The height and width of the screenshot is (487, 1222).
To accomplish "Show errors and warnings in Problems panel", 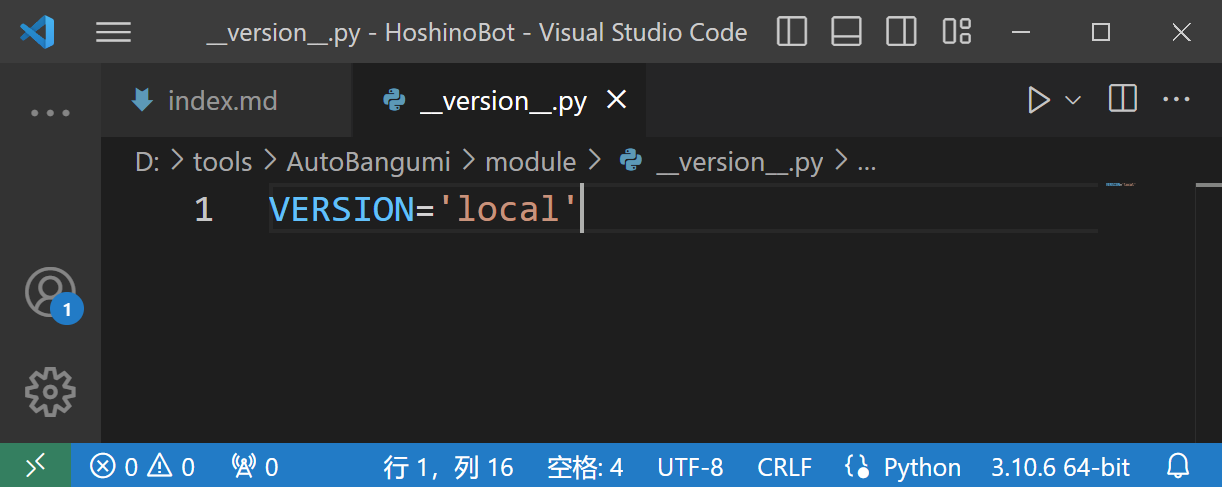I will [142, 466].
